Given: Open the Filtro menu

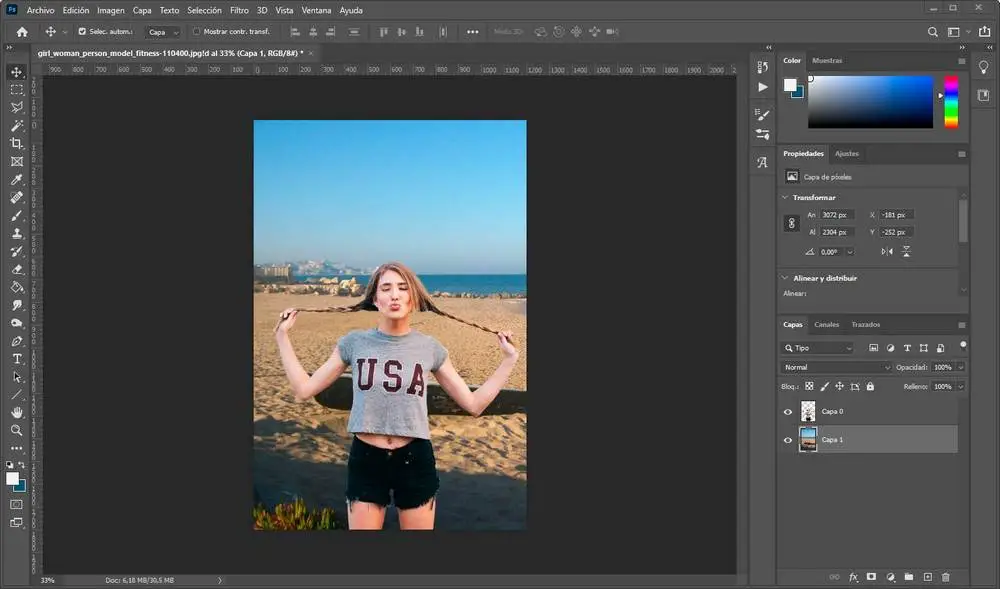Looking at the screenshot, I should pyautogui.click(x=239, y=10).
